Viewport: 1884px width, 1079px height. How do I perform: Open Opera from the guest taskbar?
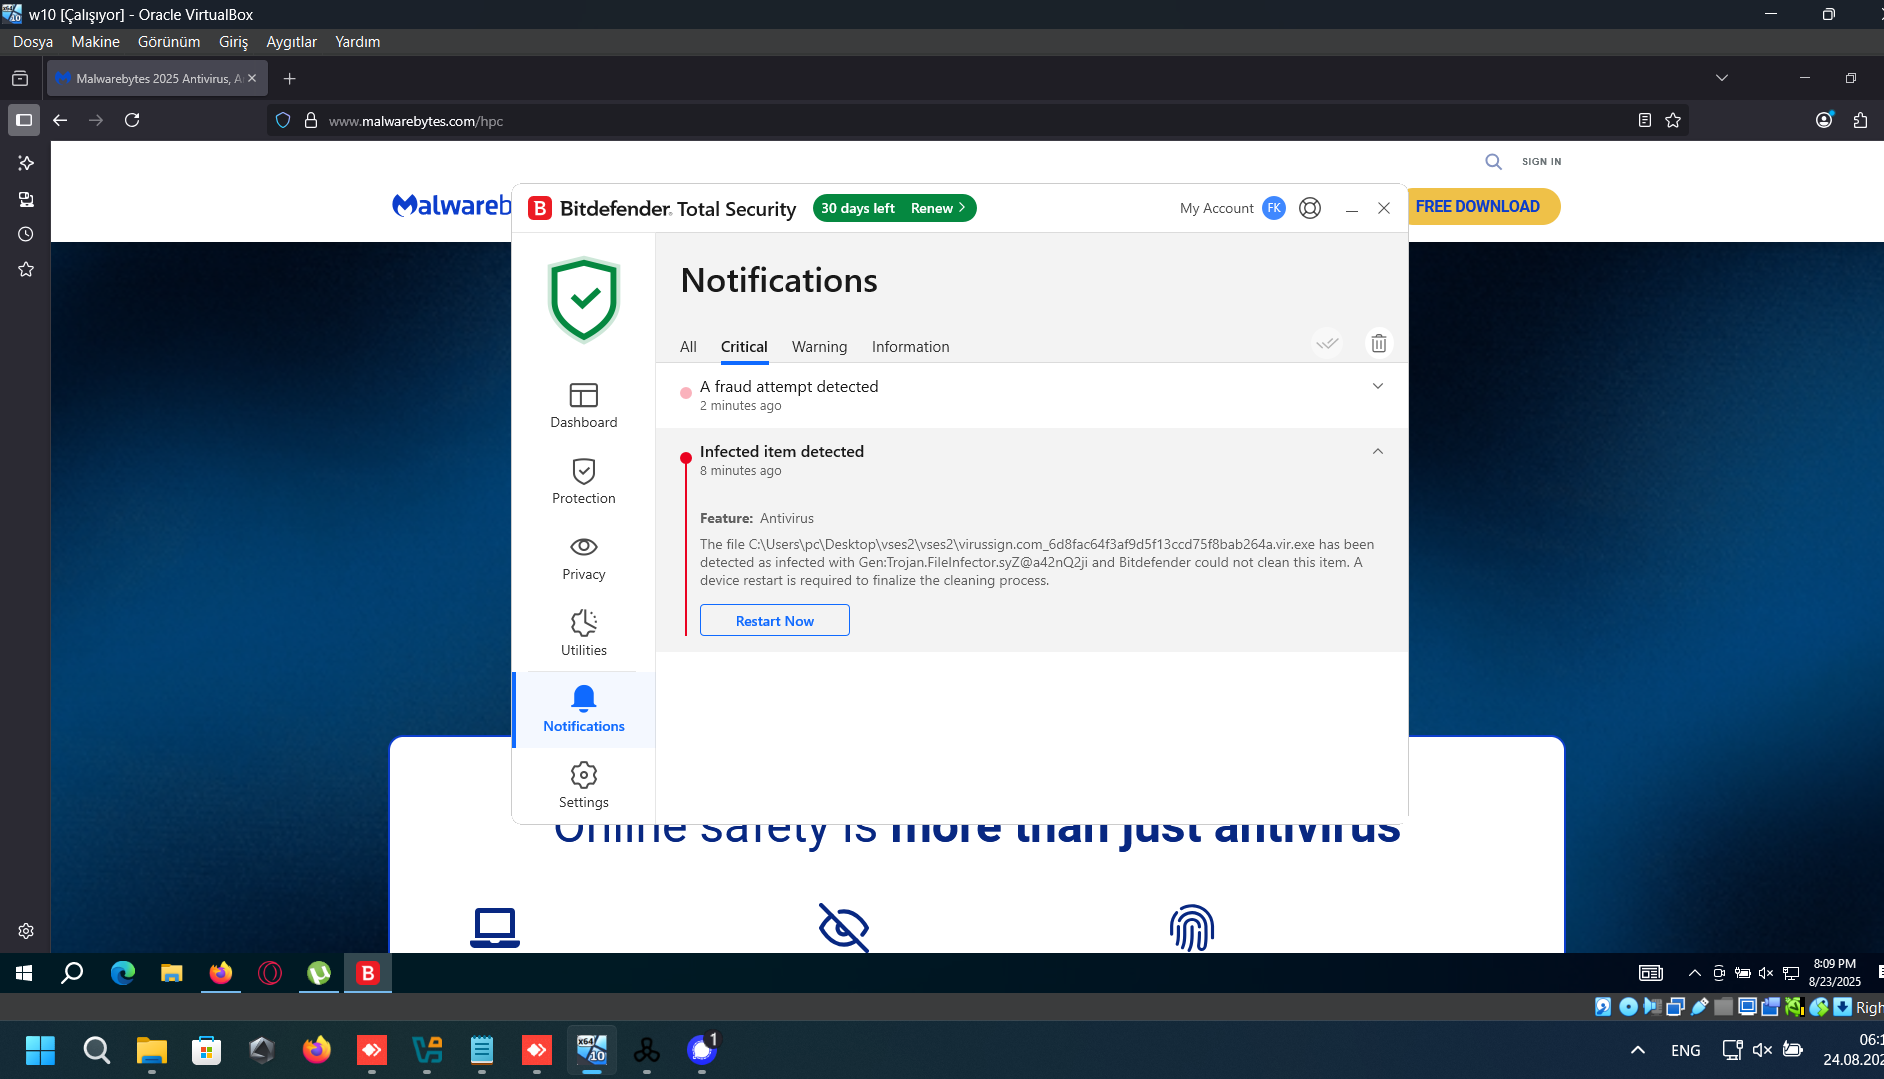pos(270,973)
